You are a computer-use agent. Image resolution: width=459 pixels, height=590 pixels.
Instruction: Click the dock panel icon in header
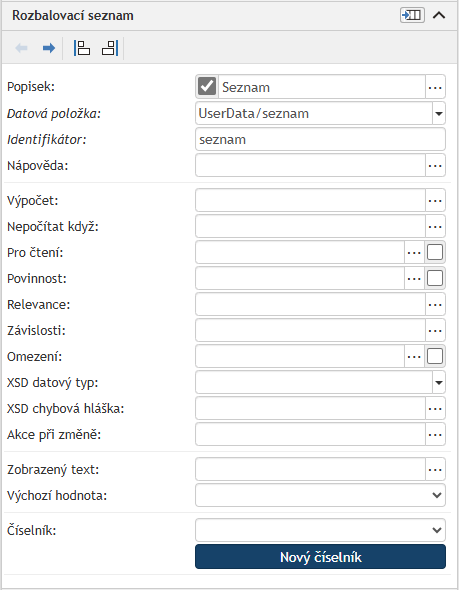tap(412, 15)
